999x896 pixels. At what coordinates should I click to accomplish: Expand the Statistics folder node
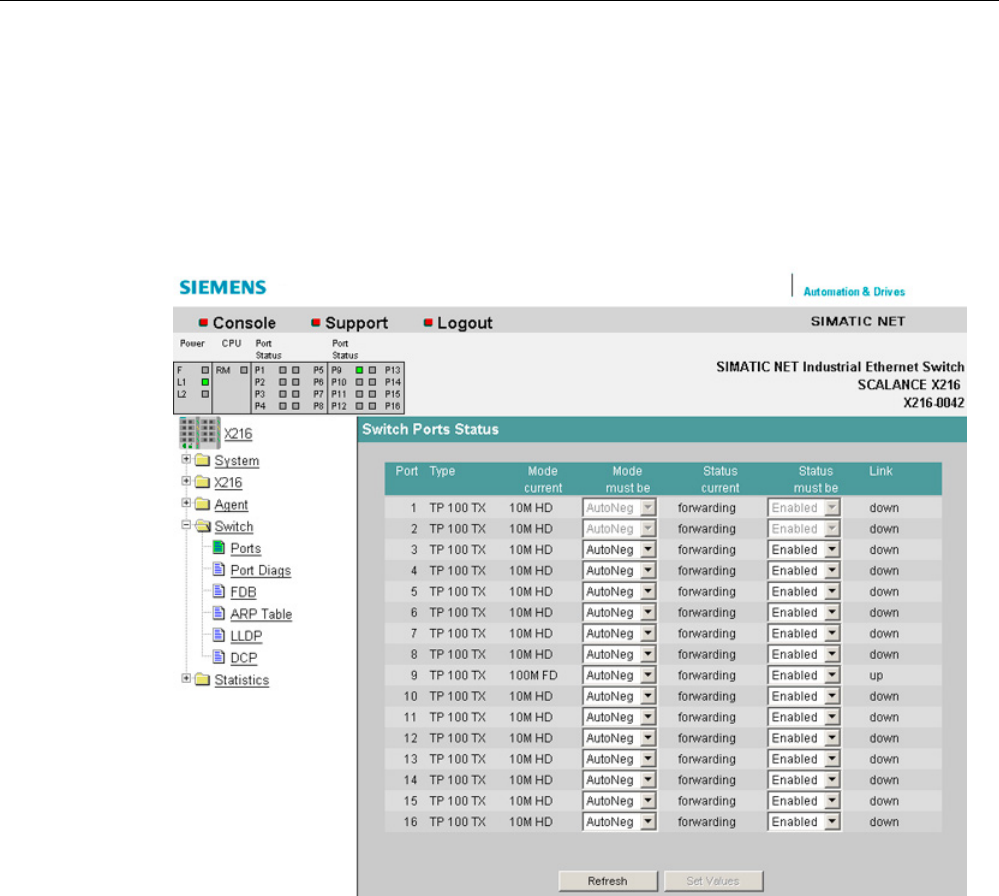coord(186,679)
